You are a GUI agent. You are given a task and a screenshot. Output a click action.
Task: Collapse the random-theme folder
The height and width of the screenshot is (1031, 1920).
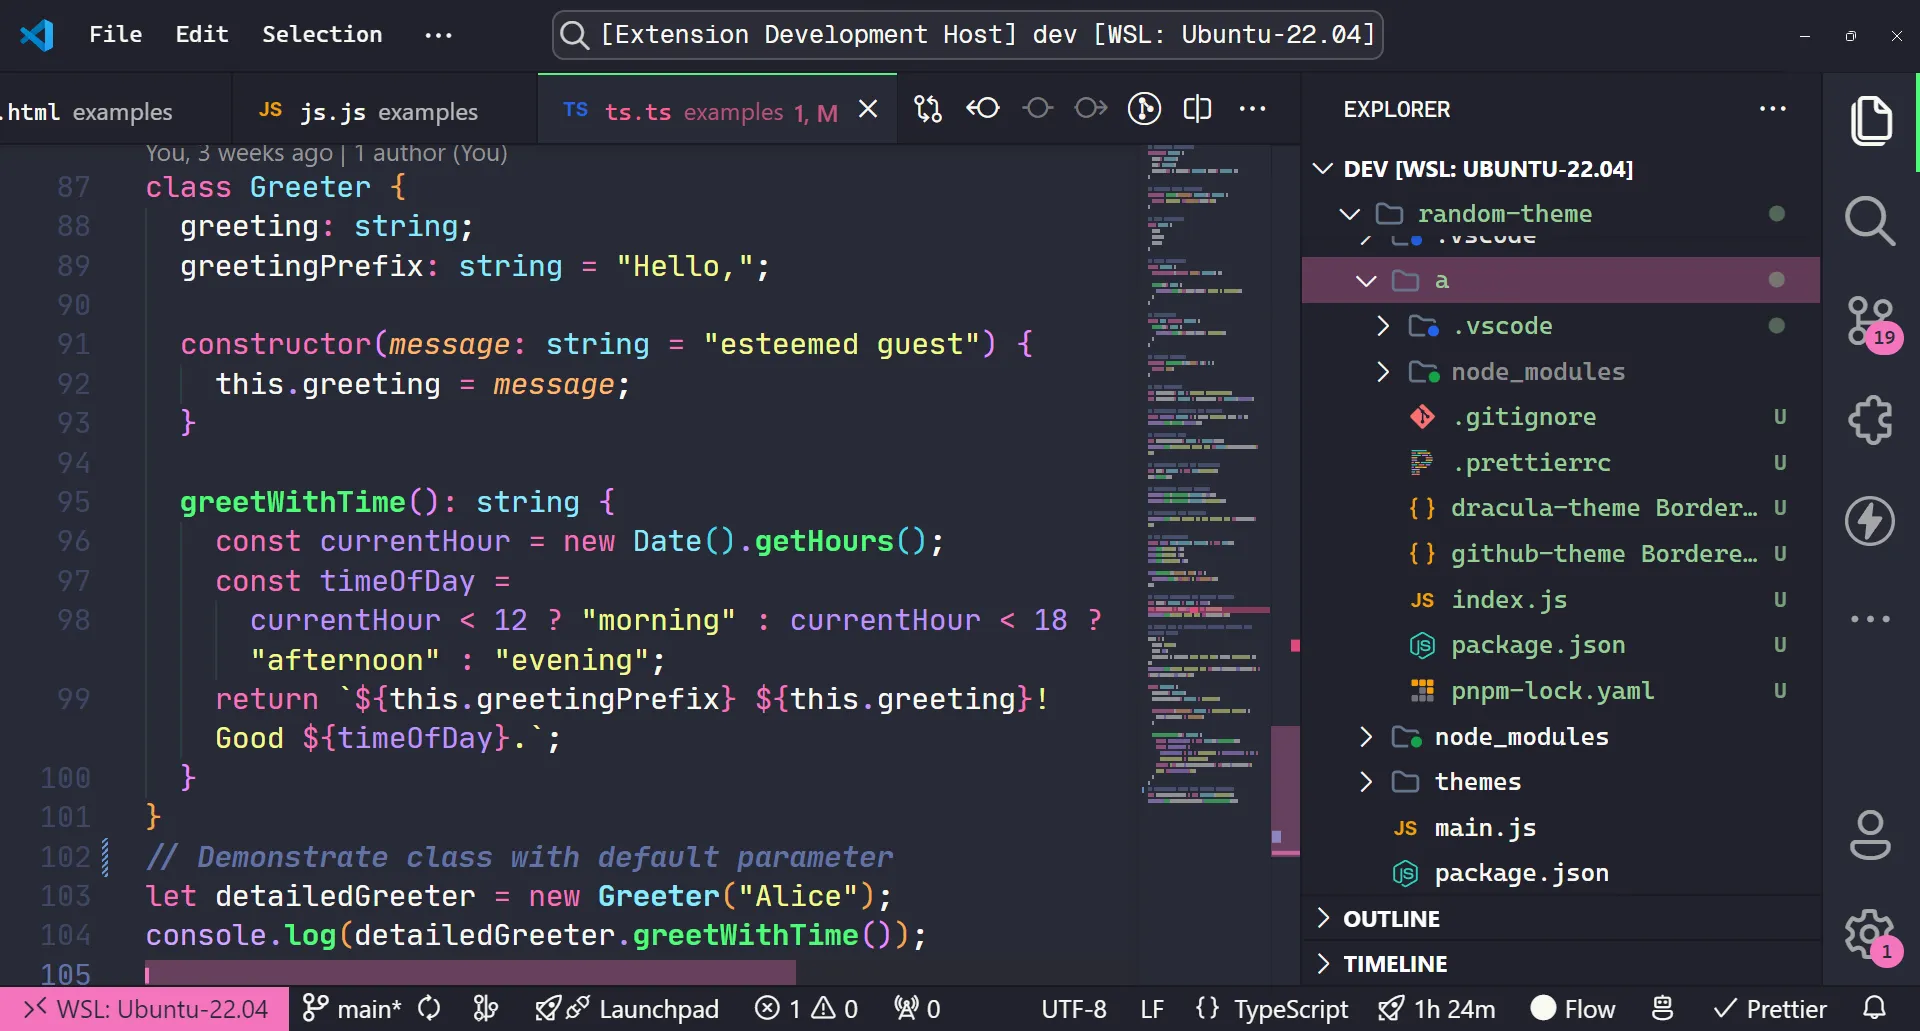click(x=1560, y=214)
